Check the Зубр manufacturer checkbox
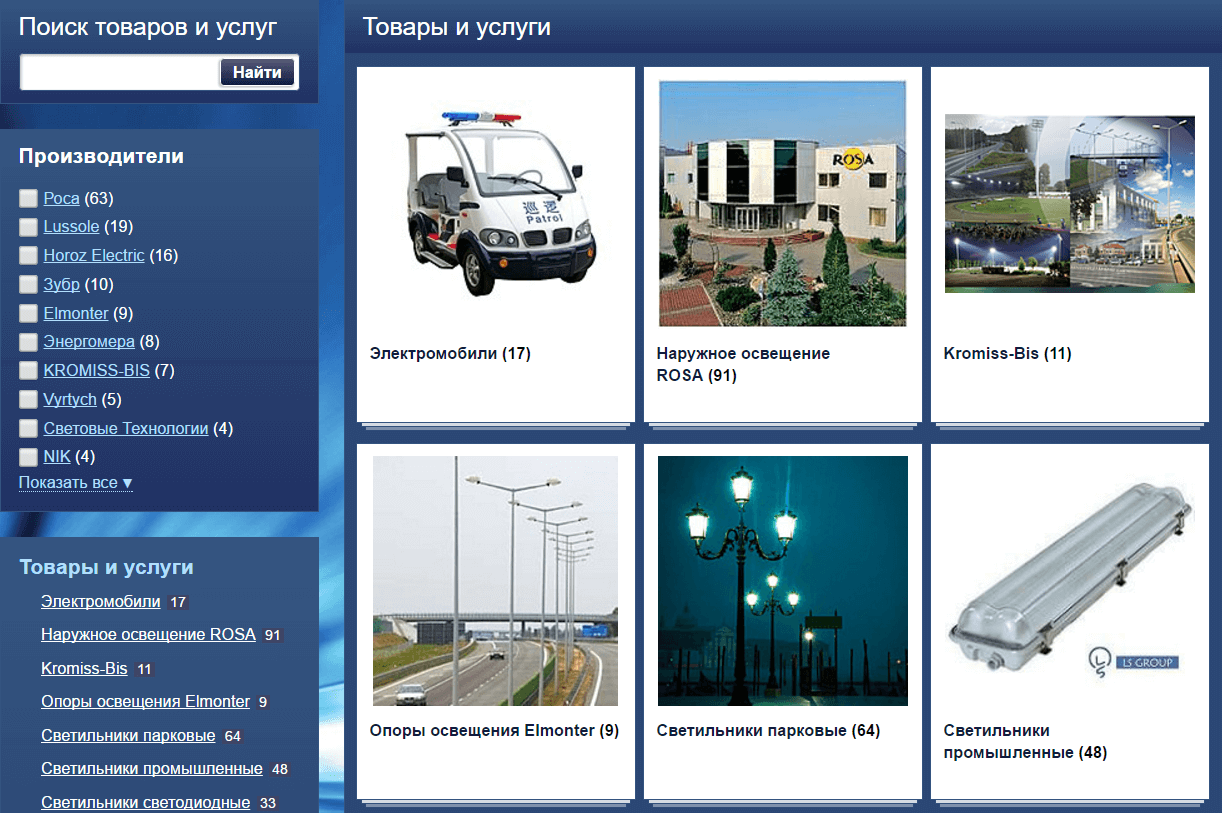 (28, 285)
